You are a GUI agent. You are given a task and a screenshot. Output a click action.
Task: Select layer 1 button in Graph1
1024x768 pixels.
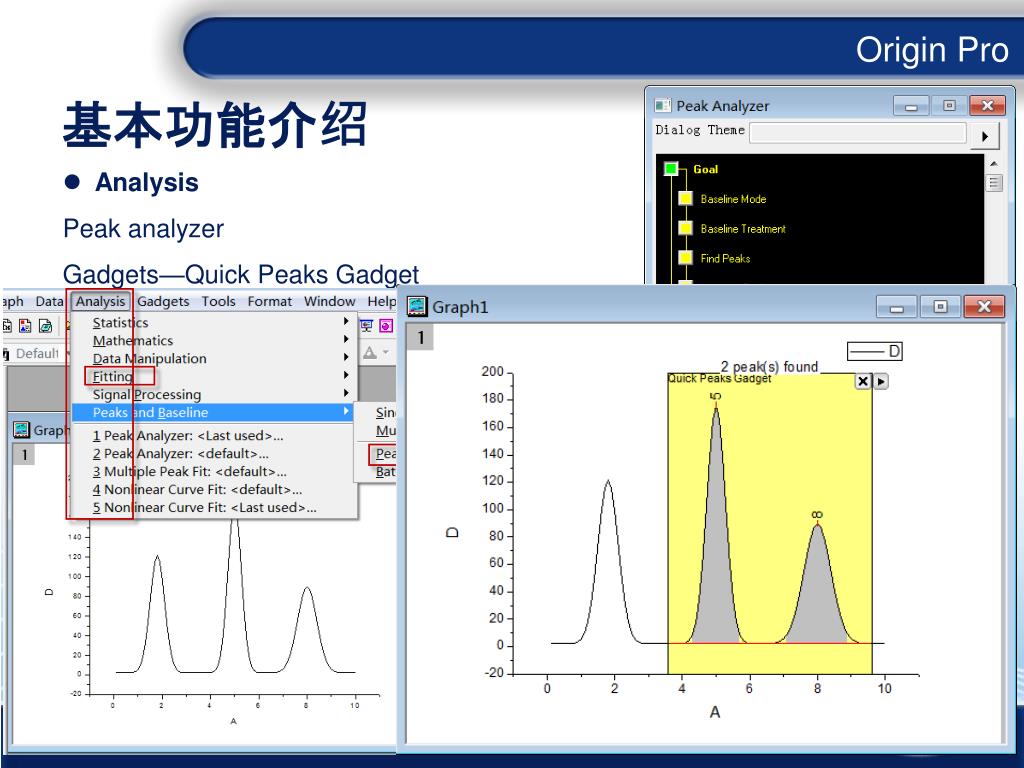click(421, 338)
